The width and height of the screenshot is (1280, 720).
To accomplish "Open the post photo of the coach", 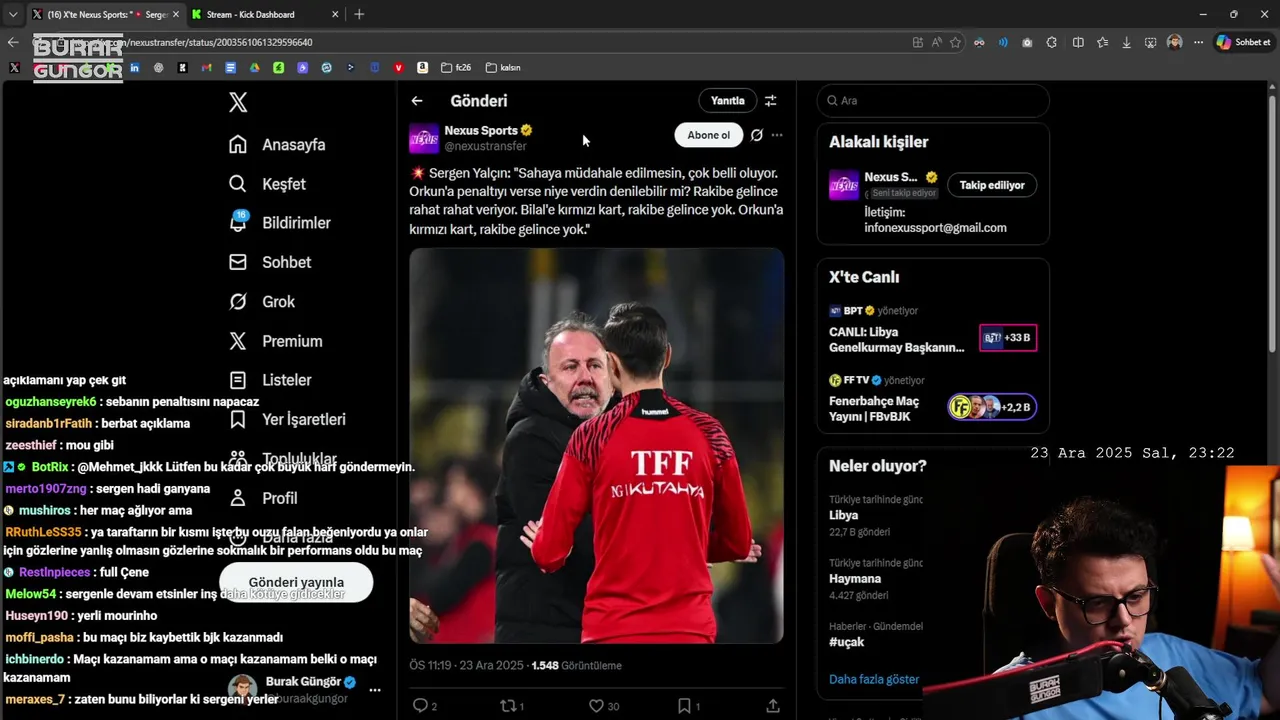I will point(596,445).
